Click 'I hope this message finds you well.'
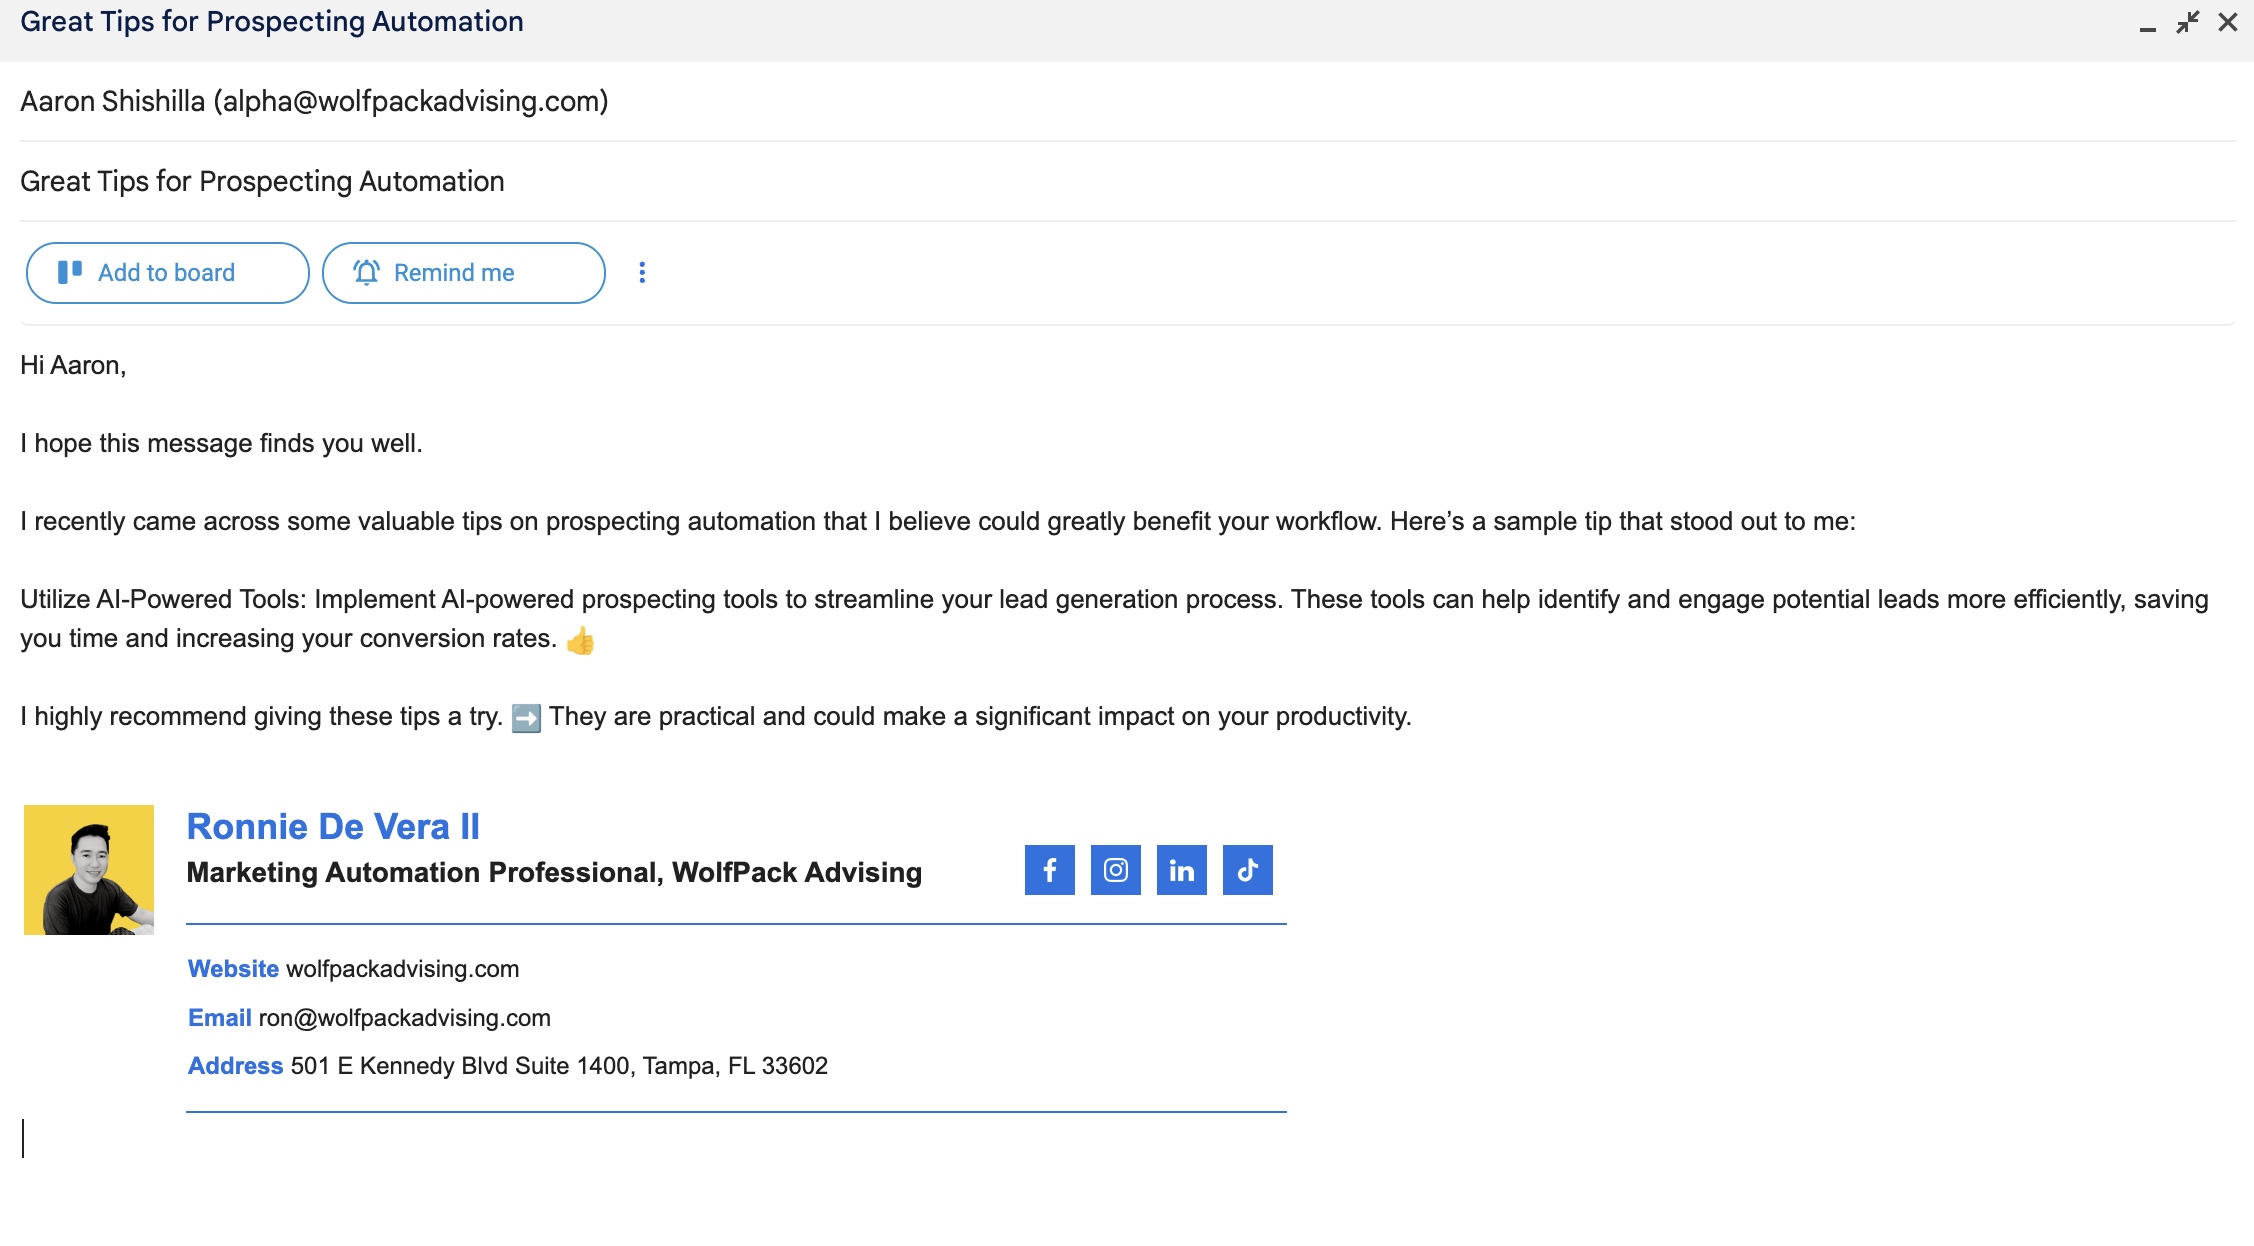Screen dimensions: 2254x1246 coord(221,443)
